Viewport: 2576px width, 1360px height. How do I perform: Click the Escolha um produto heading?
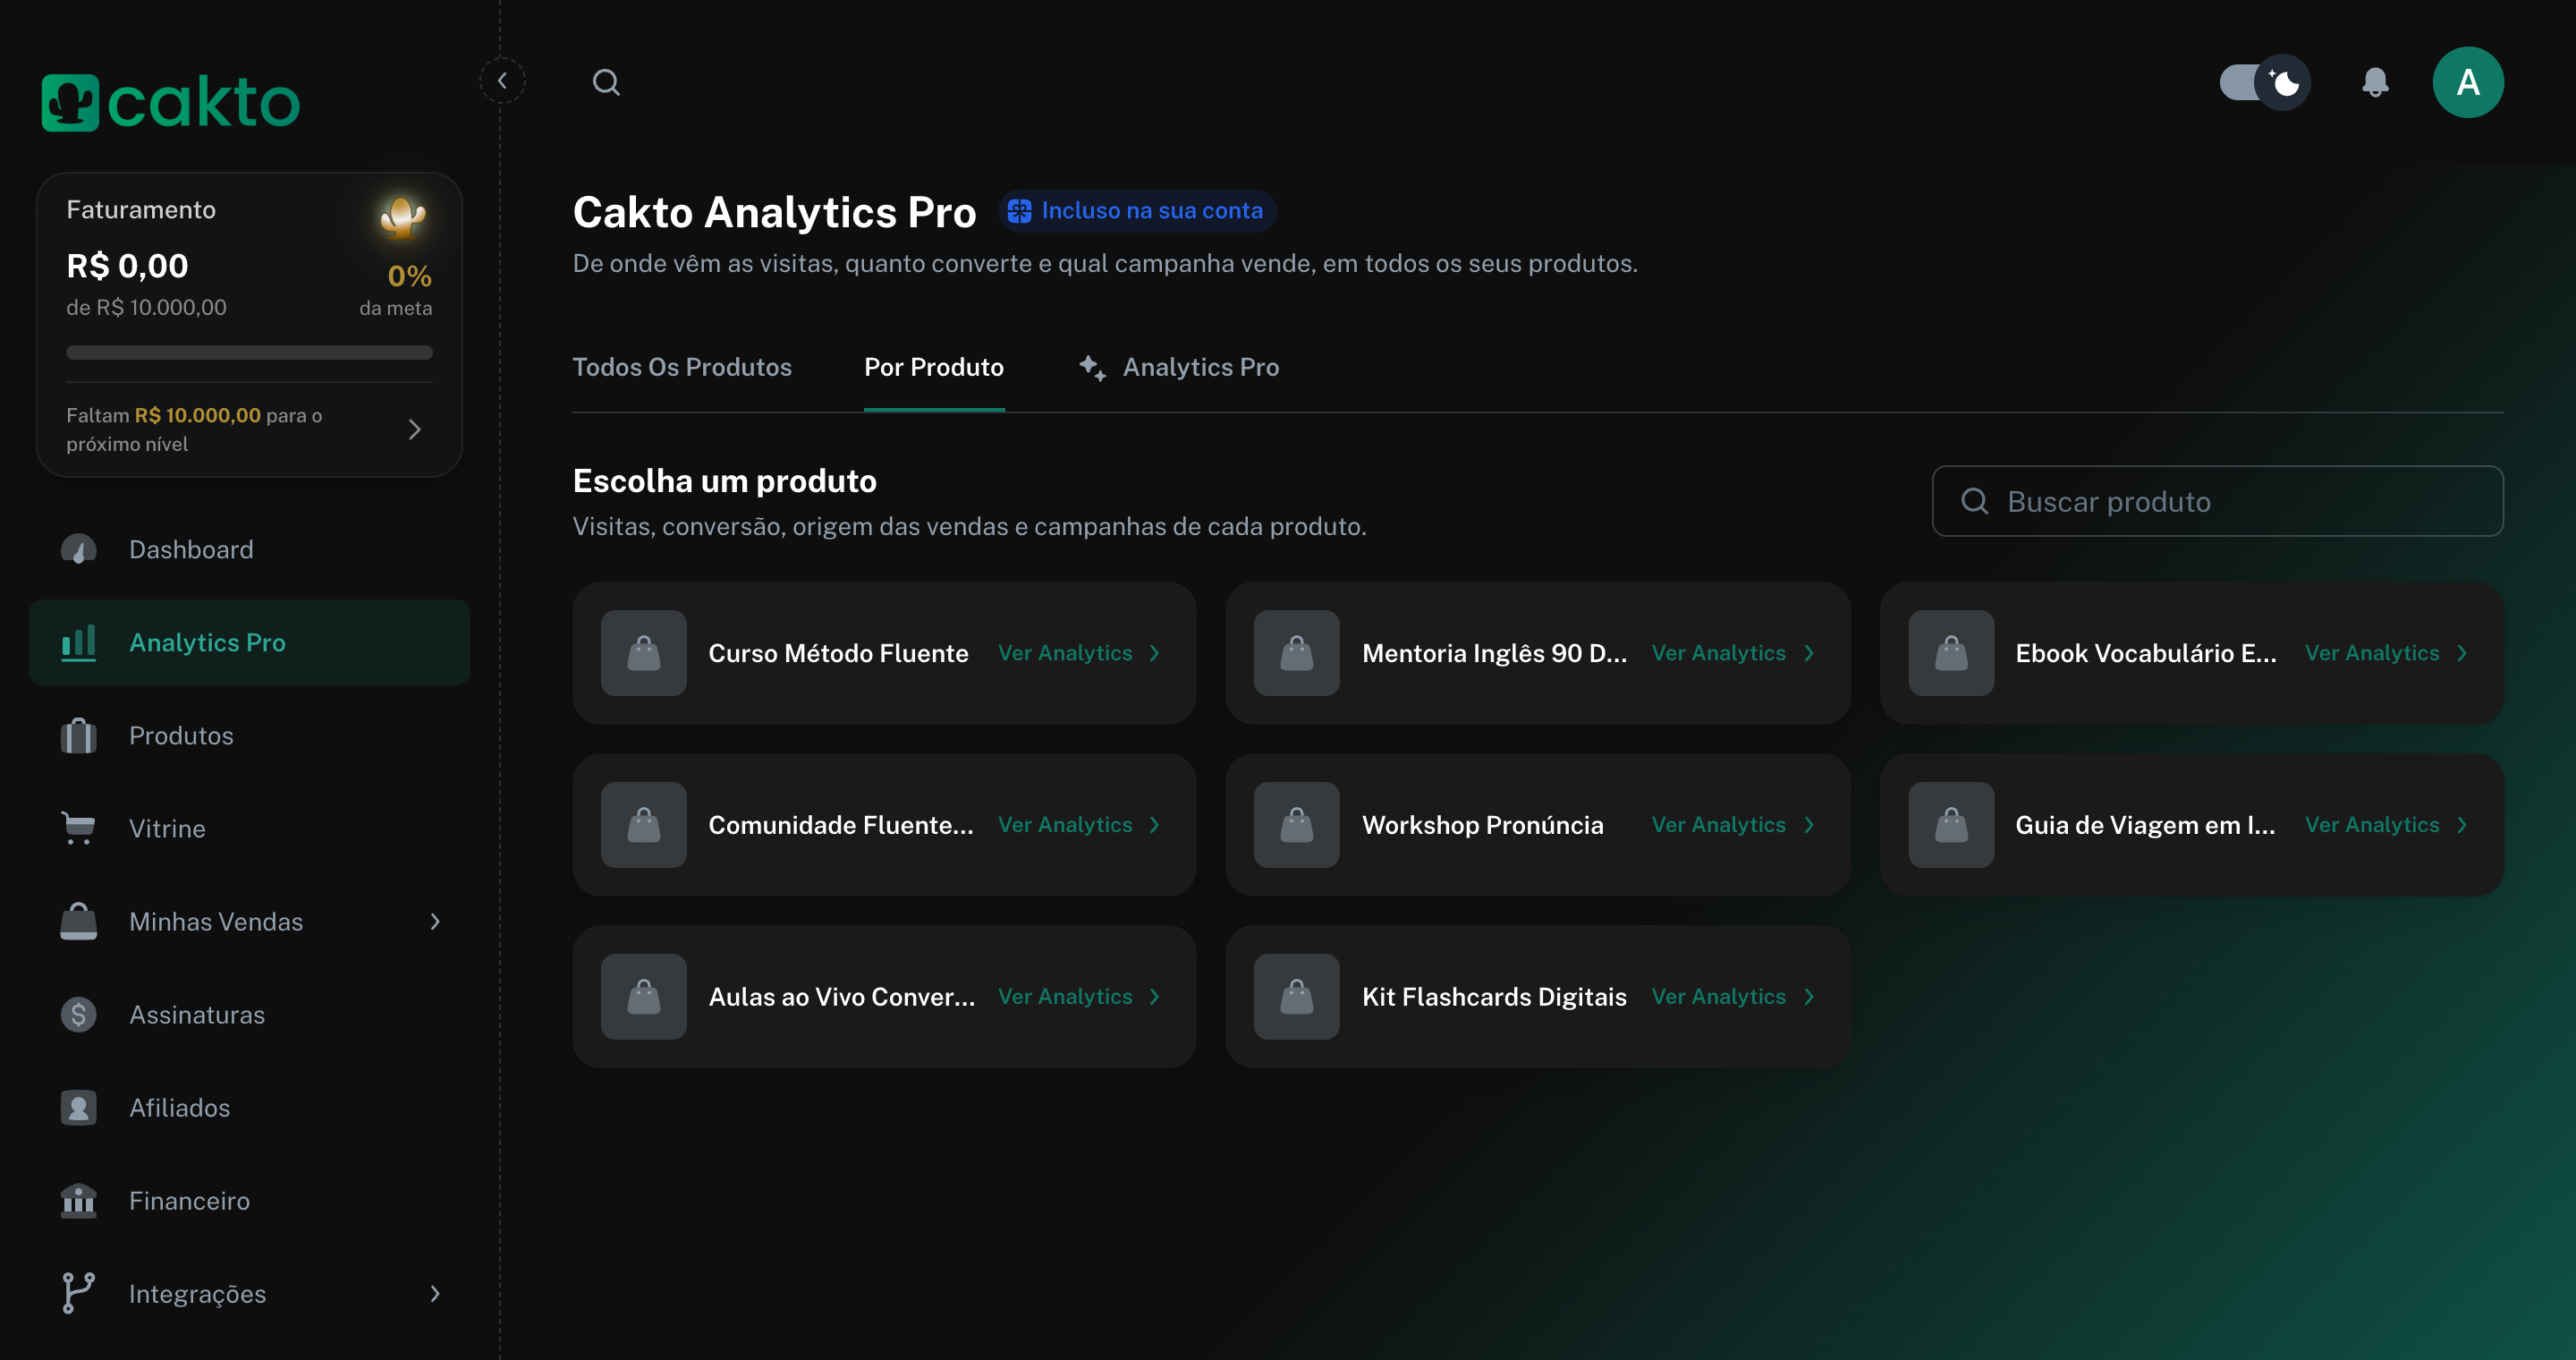pos(724,481)
